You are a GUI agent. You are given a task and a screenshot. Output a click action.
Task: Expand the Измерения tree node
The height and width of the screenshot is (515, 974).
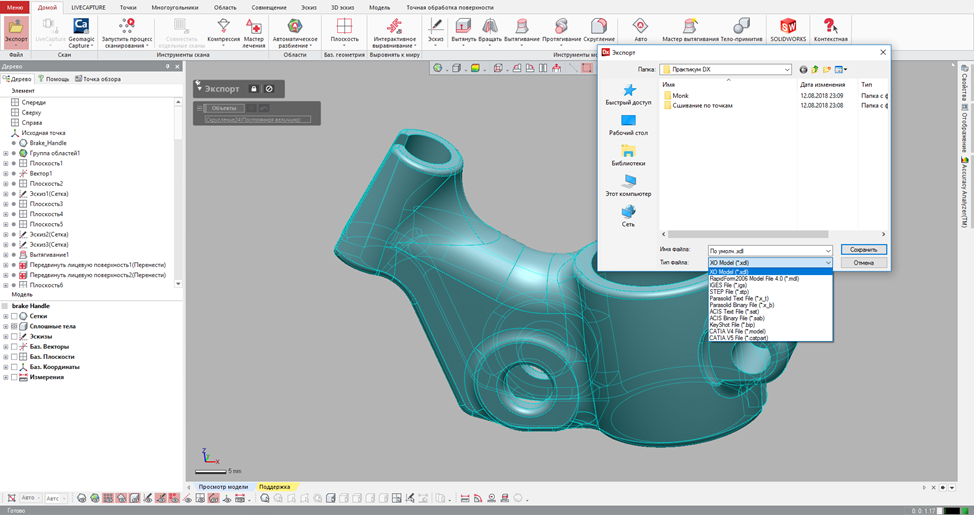(x=6, y=377)
